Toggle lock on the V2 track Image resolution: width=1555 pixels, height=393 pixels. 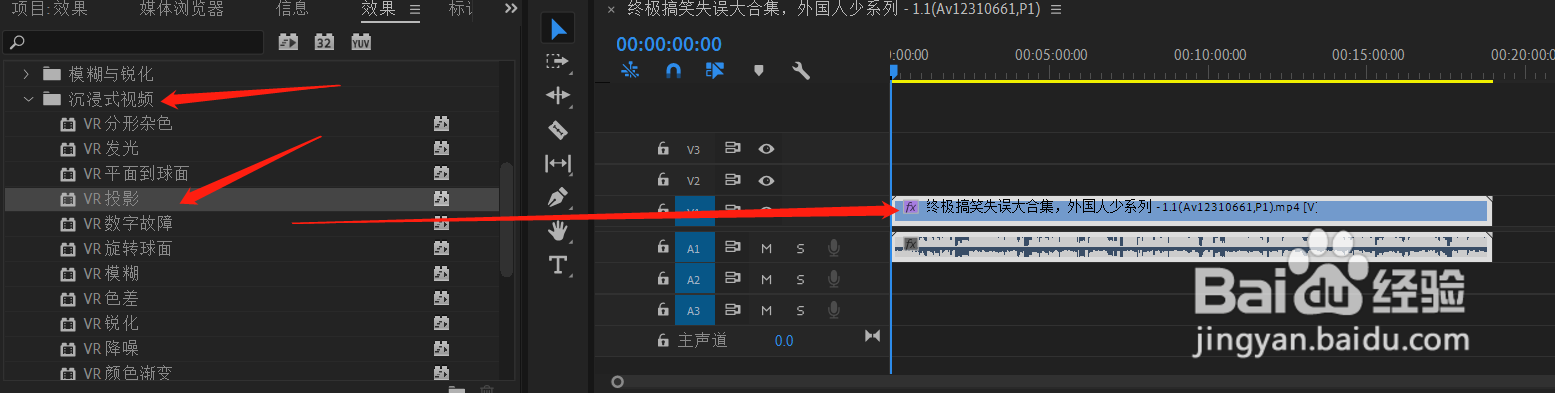click(x=662, y=180)
